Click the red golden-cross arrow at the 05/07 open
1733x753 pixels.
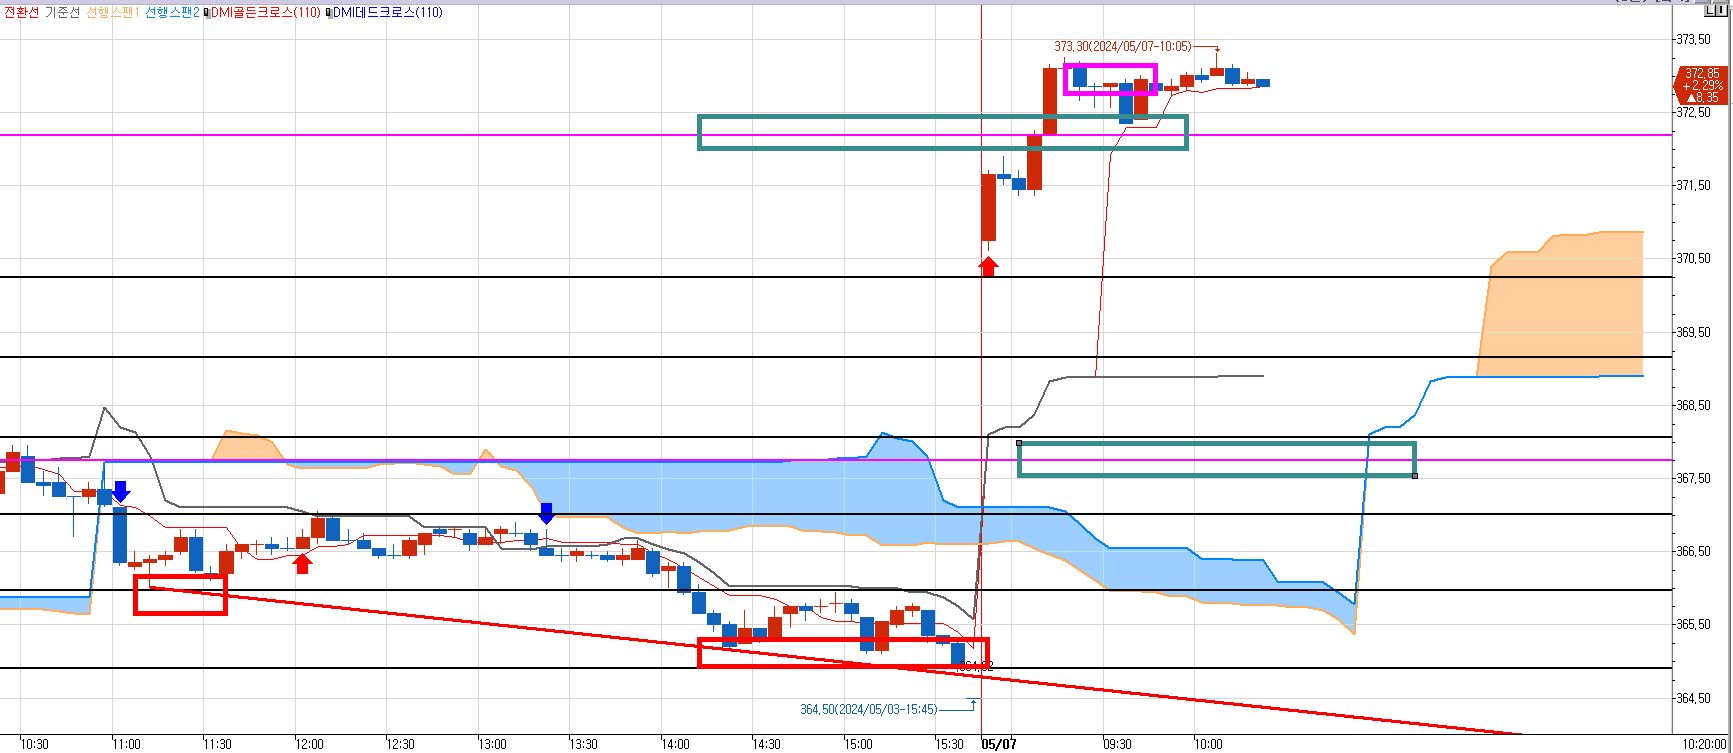point(988,266)
